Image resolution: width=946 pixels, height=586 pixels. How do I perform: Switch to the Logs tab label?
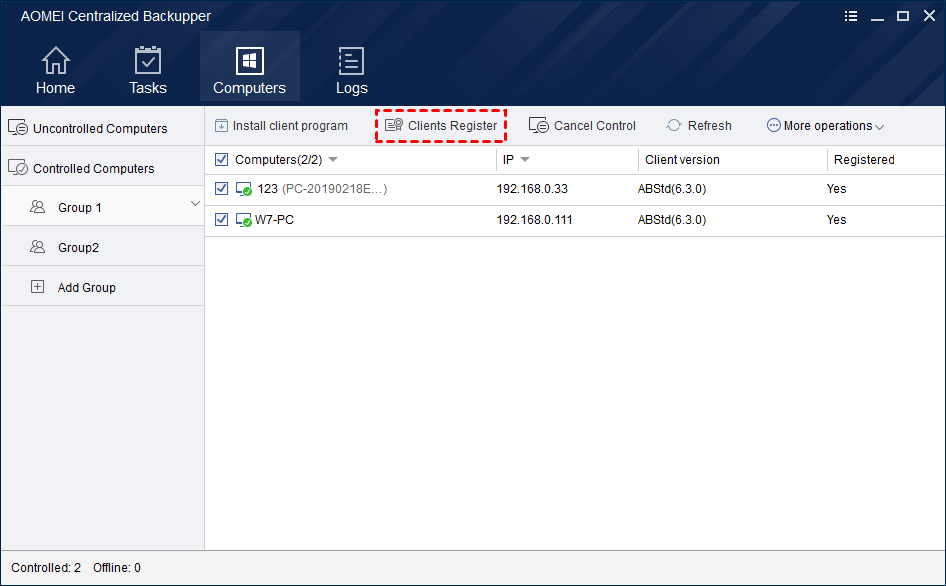[x=352, y=88]
